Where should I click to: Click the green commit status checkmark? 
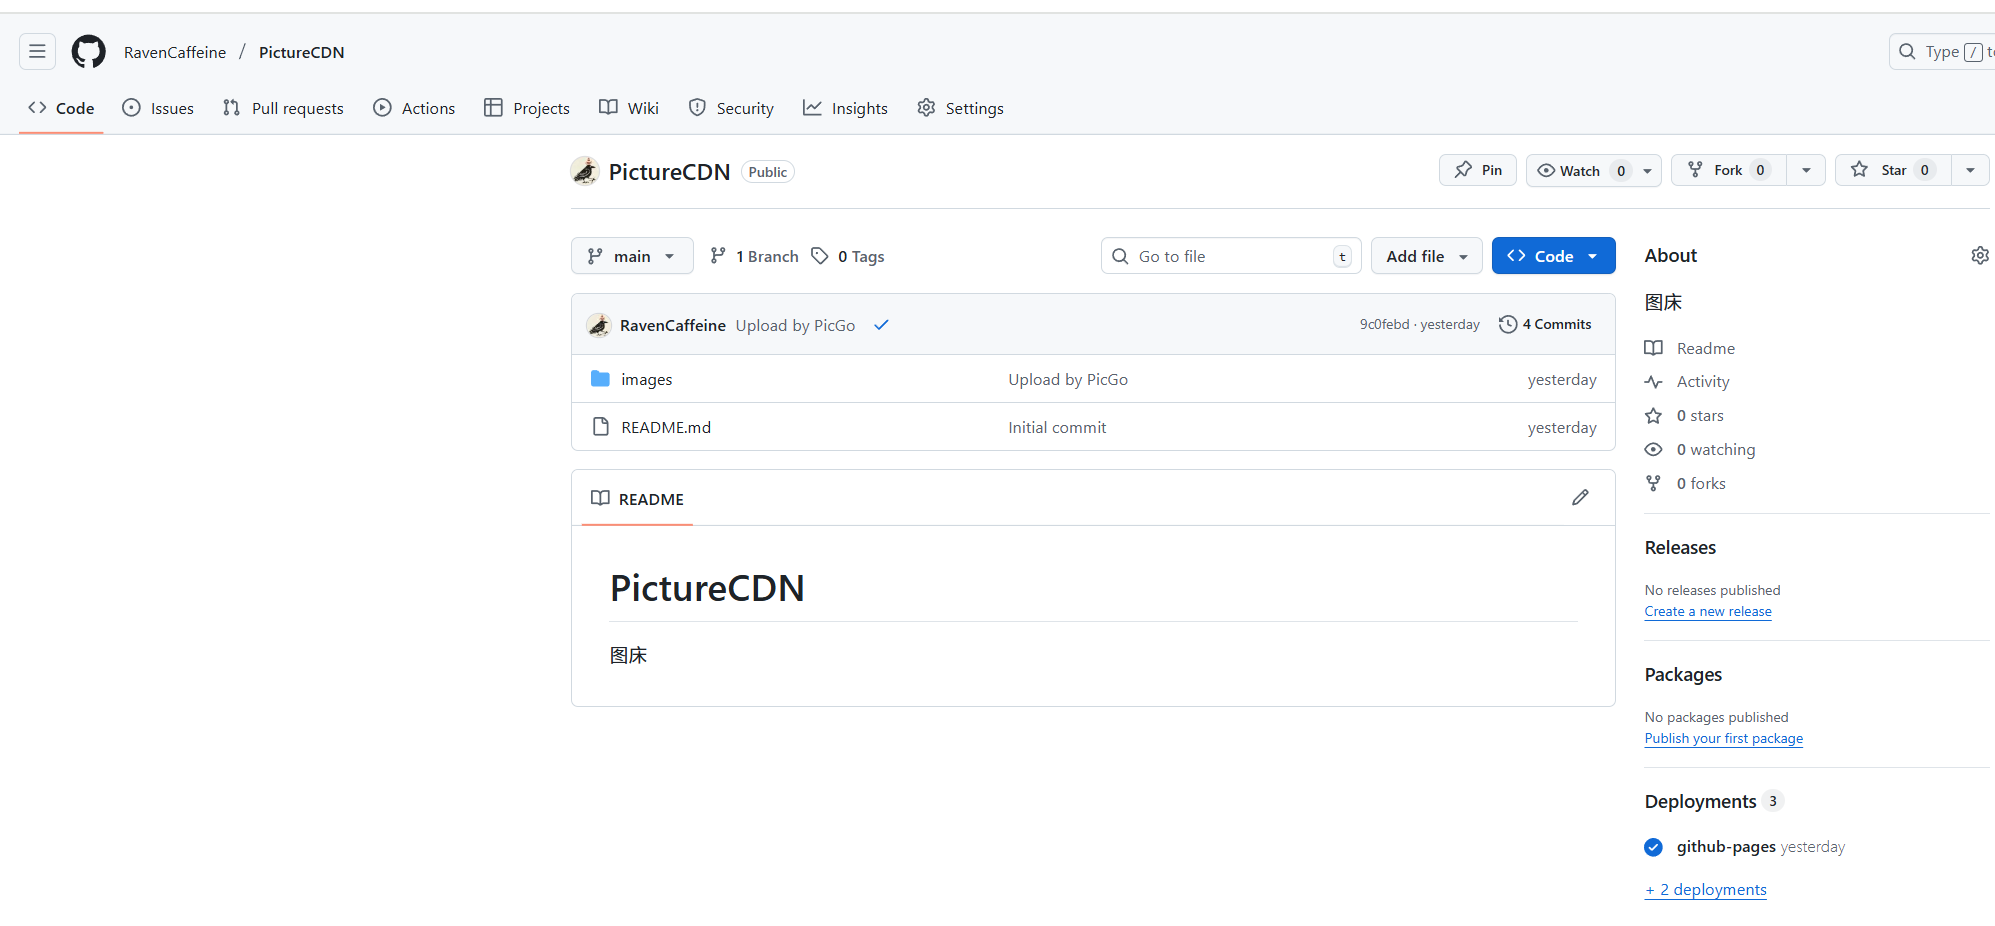tap(881, 325)
